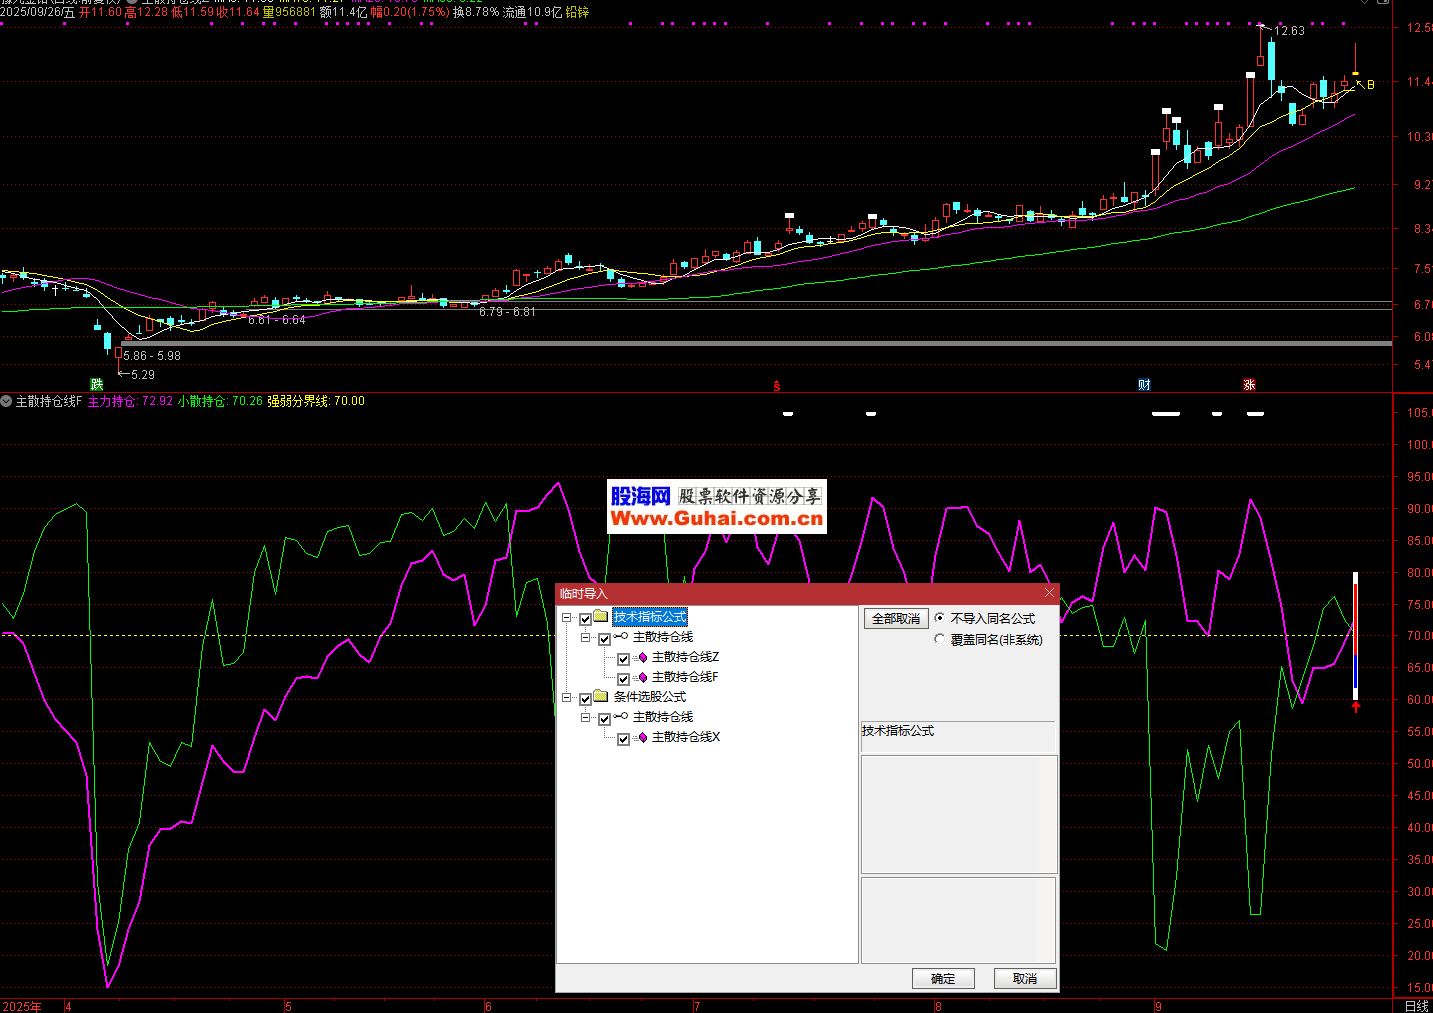Close the 临时导入 dialog
Image resolution: width=1433 pixels, height=1013 pixels.
point(1049,593)
